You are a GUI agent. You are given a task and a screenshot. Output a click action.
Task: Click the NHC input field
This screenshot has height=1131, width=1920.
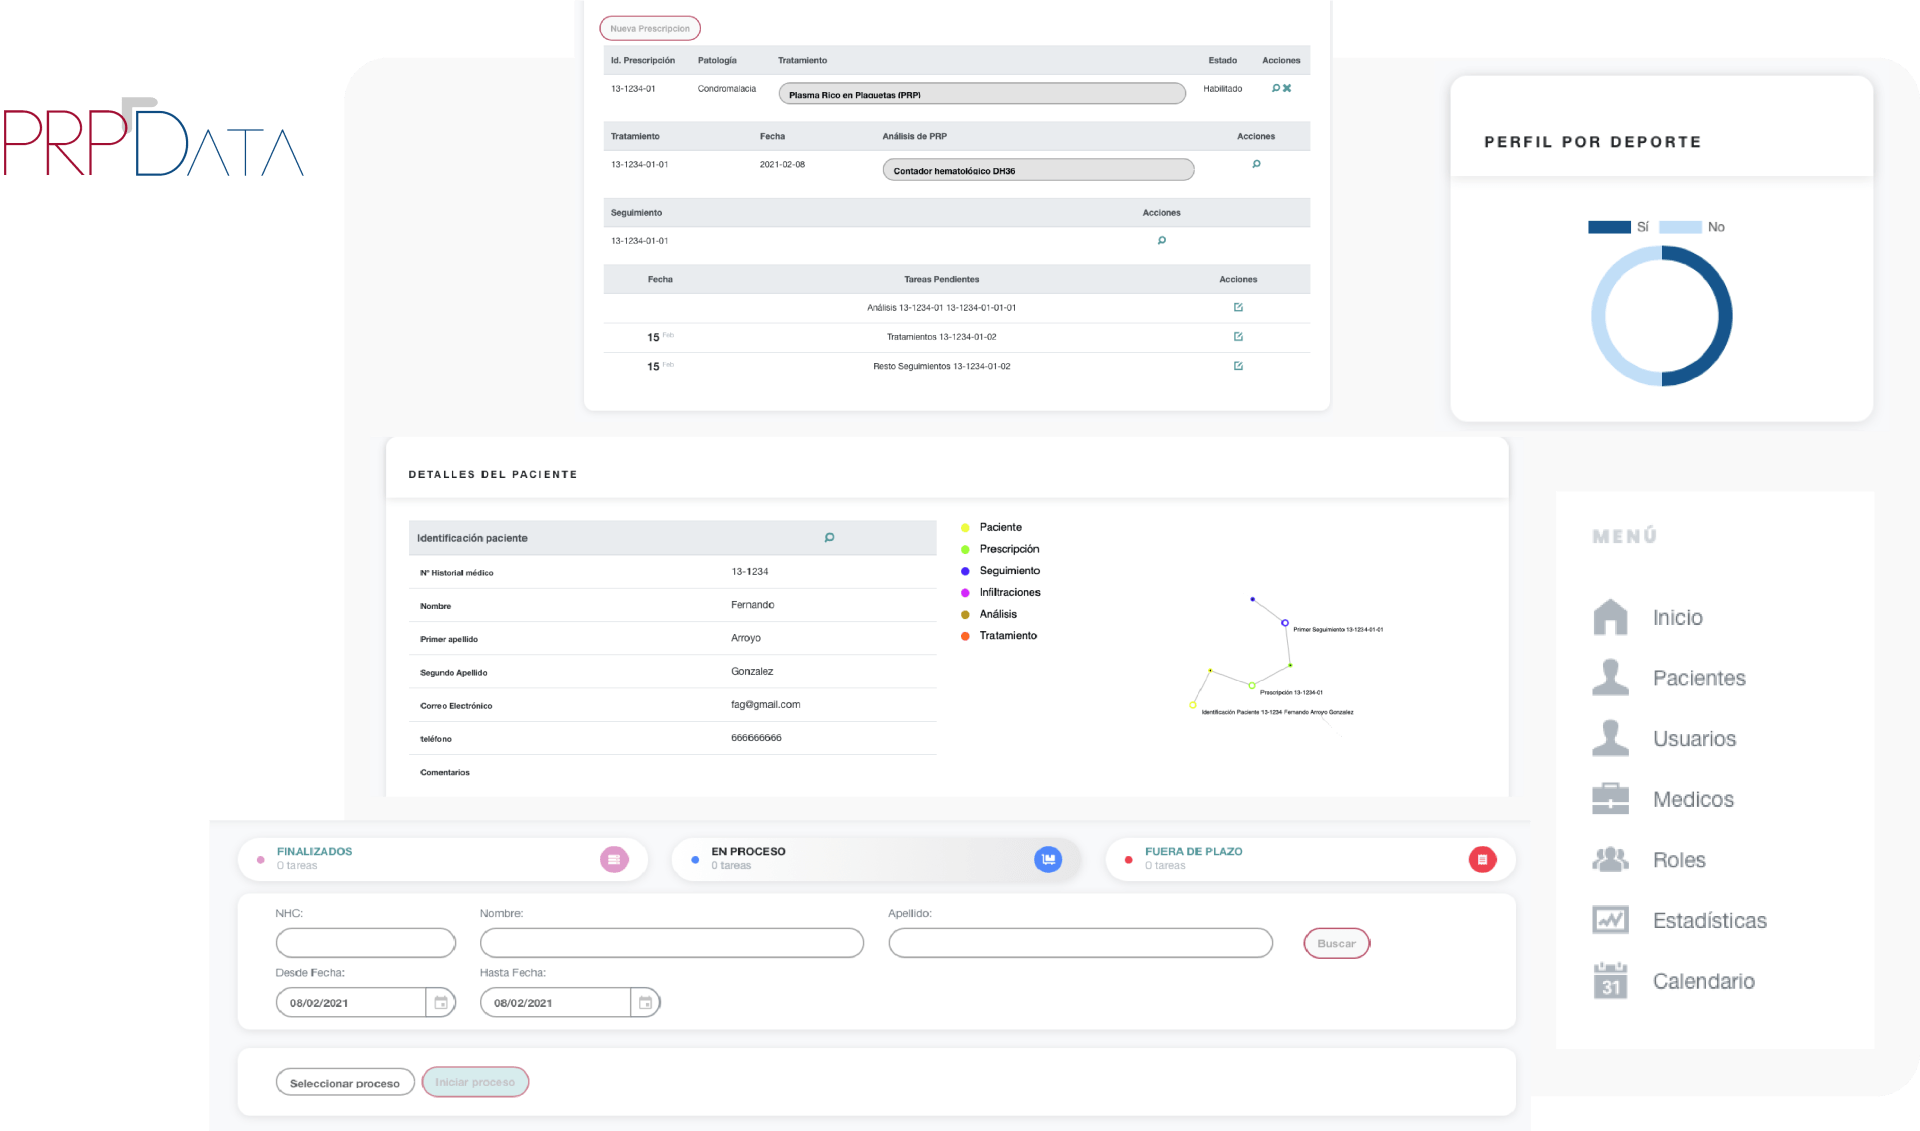pyautogui.click(x=365, y=943)
